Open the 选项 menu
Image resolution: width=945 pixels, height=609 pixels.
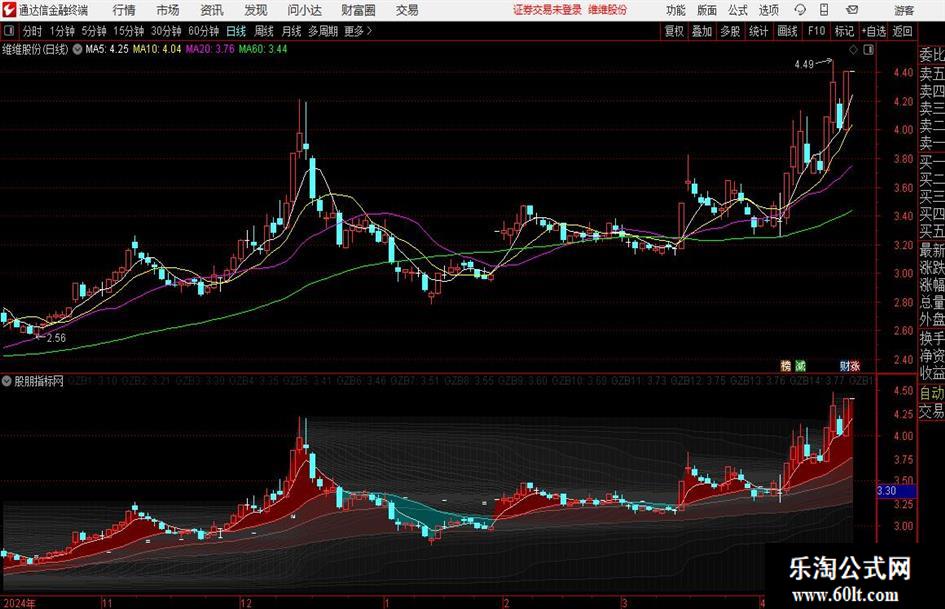[768, 10]
